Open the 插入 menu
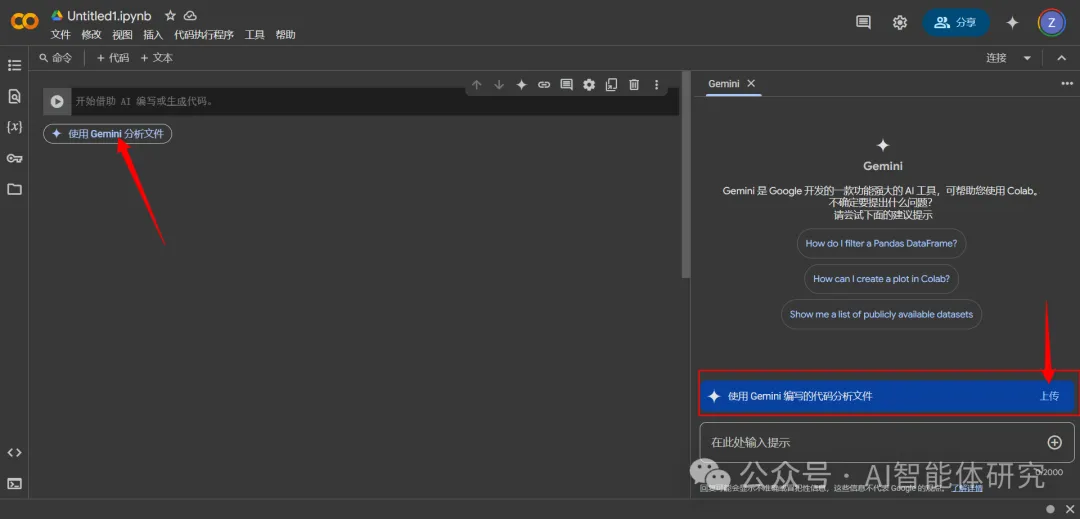This screenshot has width=1080, height=519. tap(153, 34)
